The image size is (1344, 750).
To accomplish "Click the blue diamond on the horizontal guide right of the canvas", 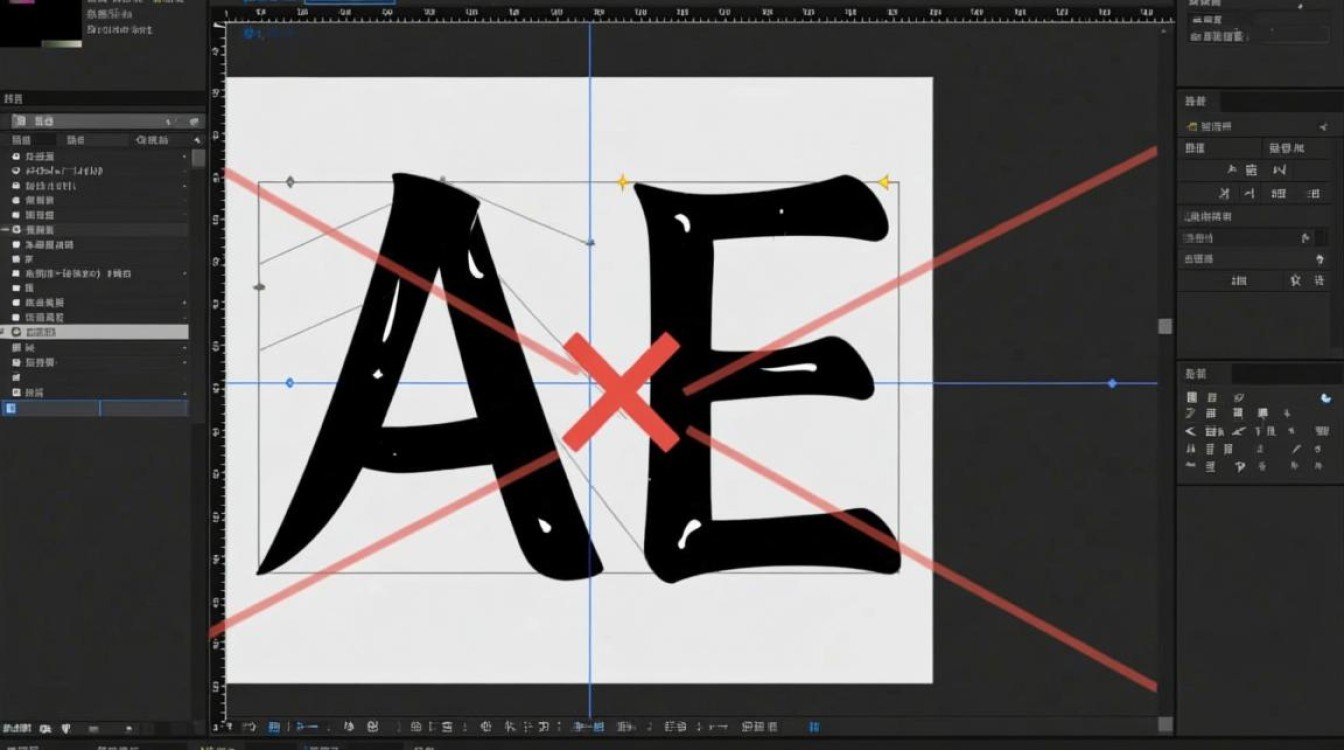I will tap(1112, 383).
